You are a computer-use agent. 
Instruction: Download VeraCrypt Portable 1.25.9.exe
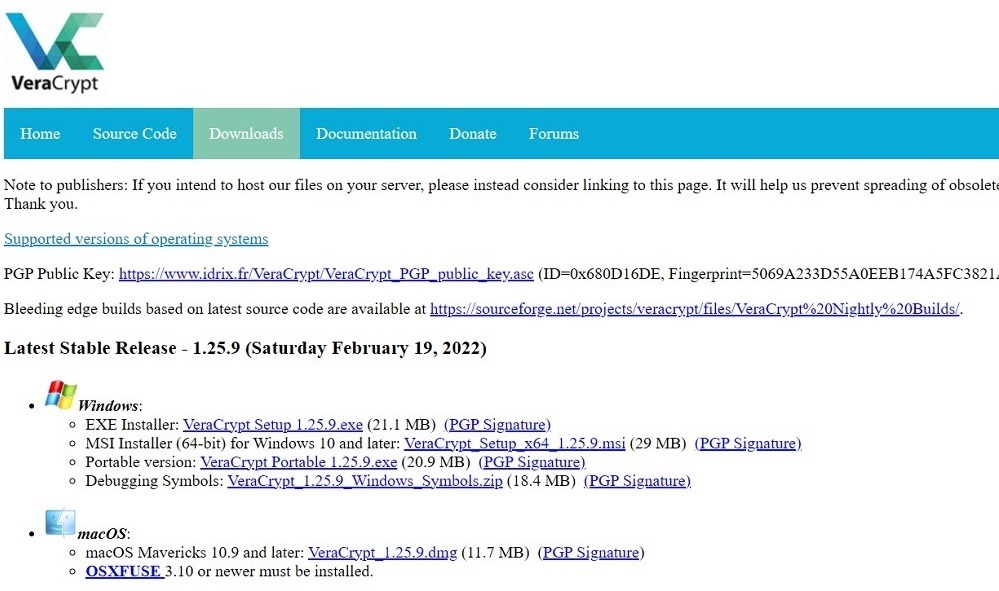[x=298, y=462]
